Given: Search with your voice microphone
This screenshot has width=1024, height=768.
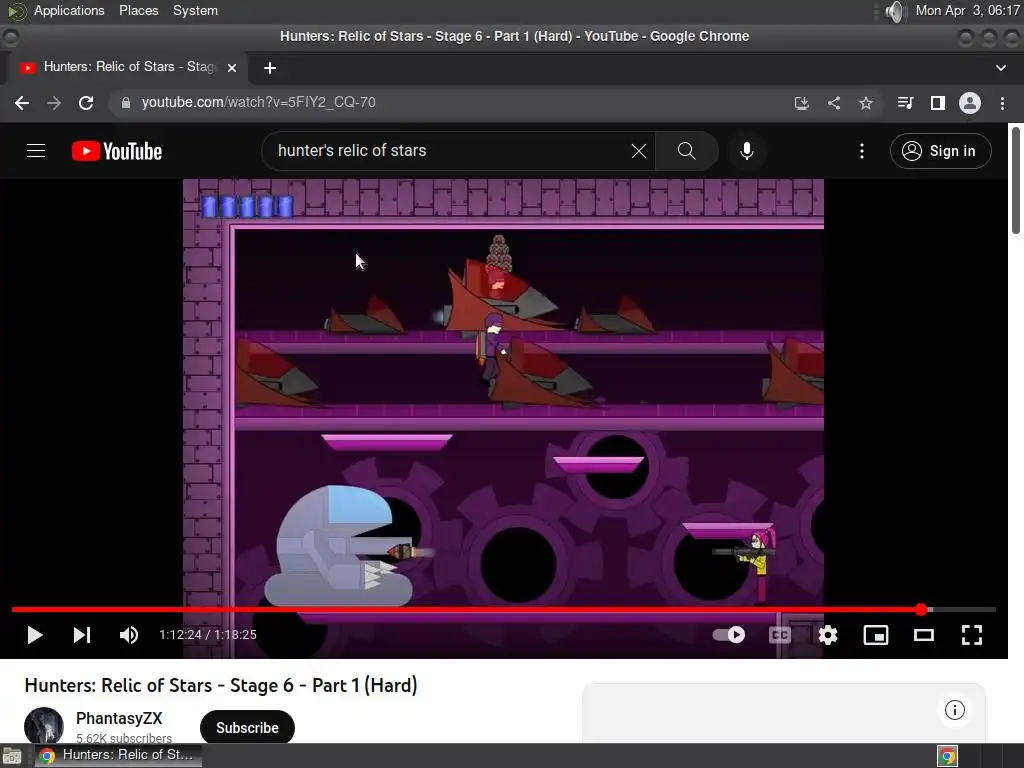Looking at the screenshot, I should (x=746, y=151).
